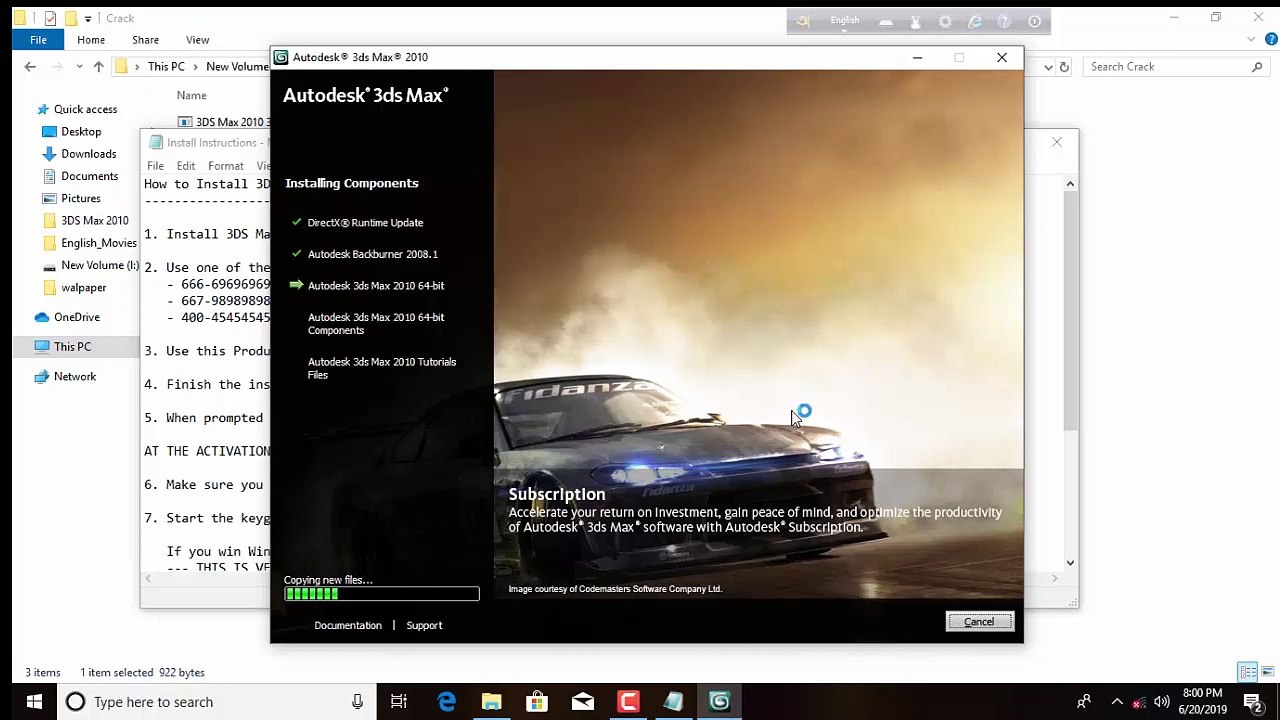Select Pictures in the navigation pane

81,199
